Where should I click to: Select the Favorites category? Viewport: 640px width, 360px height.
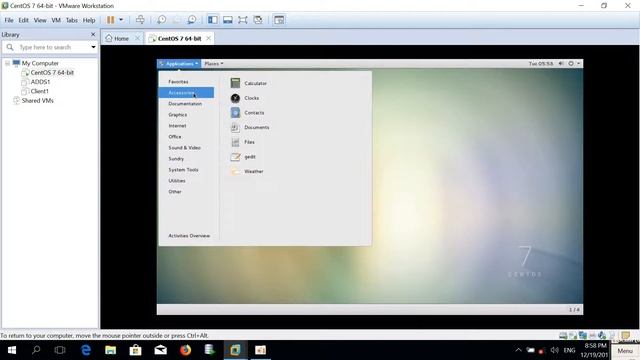[x=178, y=82]
